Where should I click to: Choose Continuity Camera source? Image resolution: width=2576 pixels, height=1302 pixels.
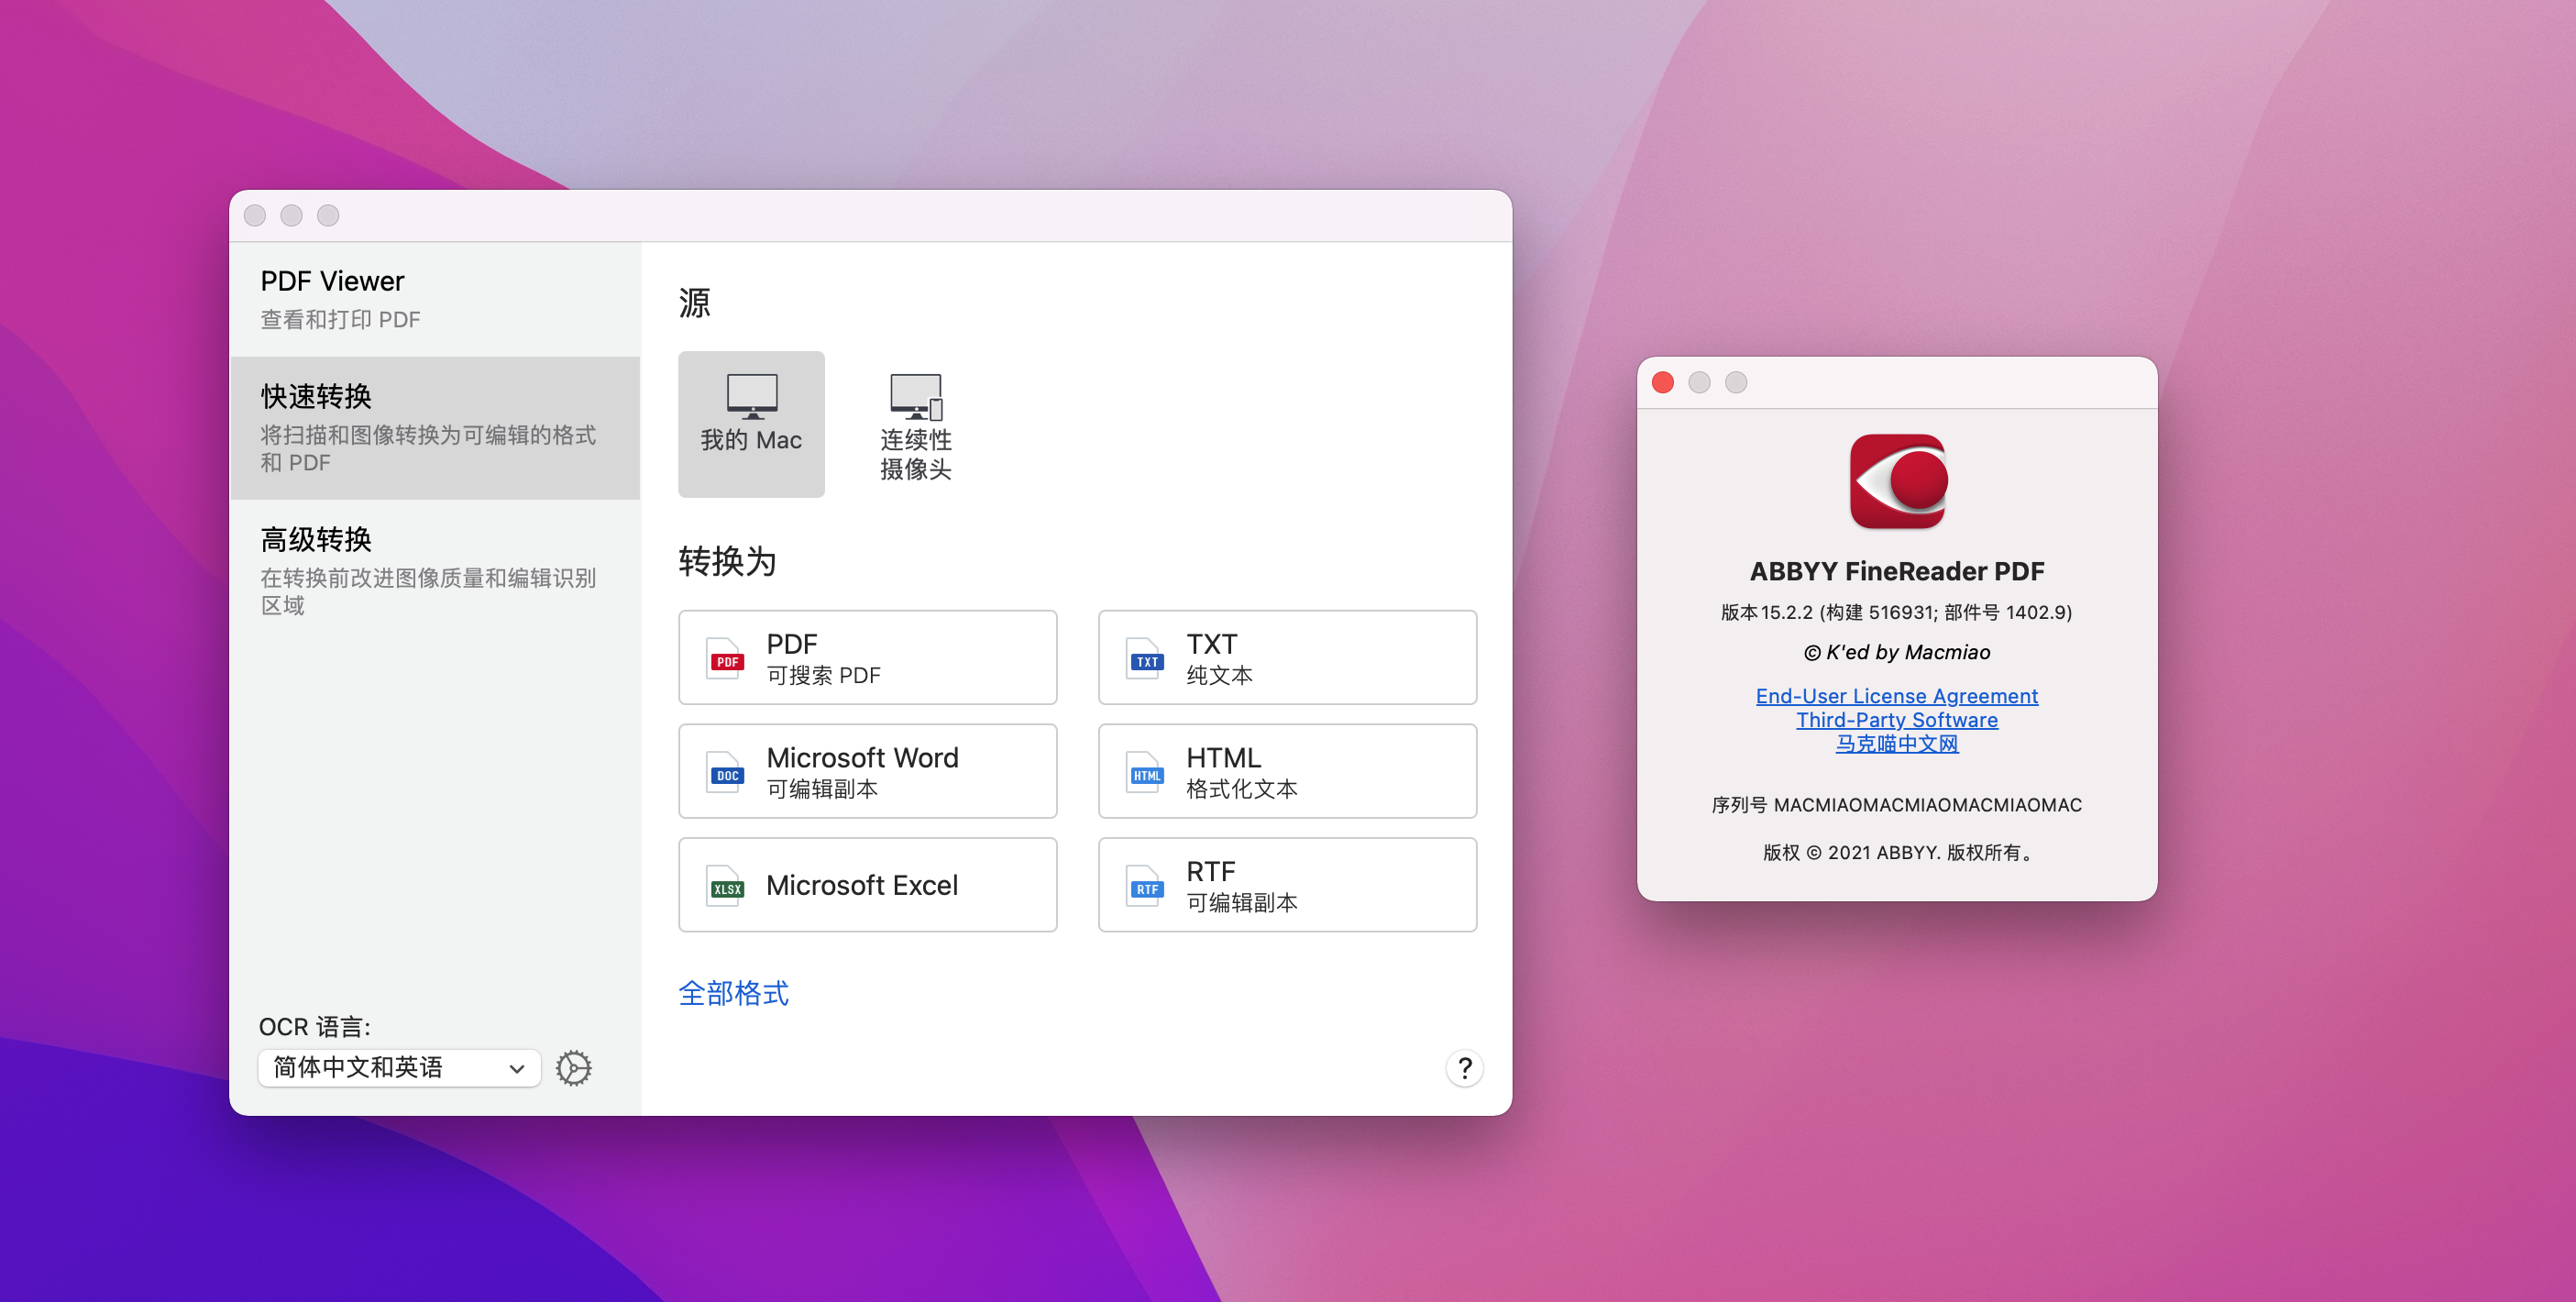coord(915,425)
